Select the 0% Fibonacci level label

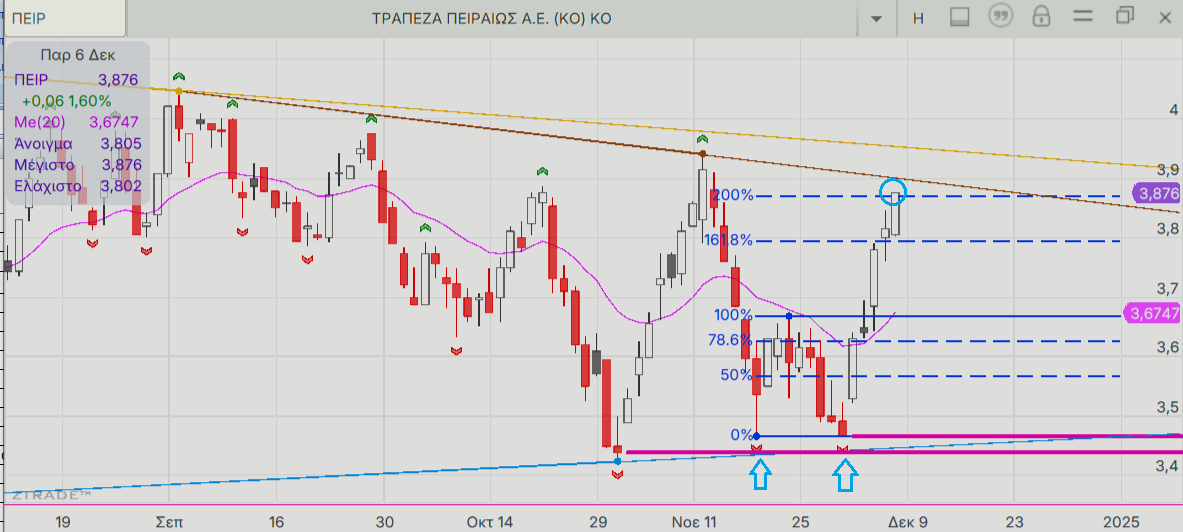point(742,435)
